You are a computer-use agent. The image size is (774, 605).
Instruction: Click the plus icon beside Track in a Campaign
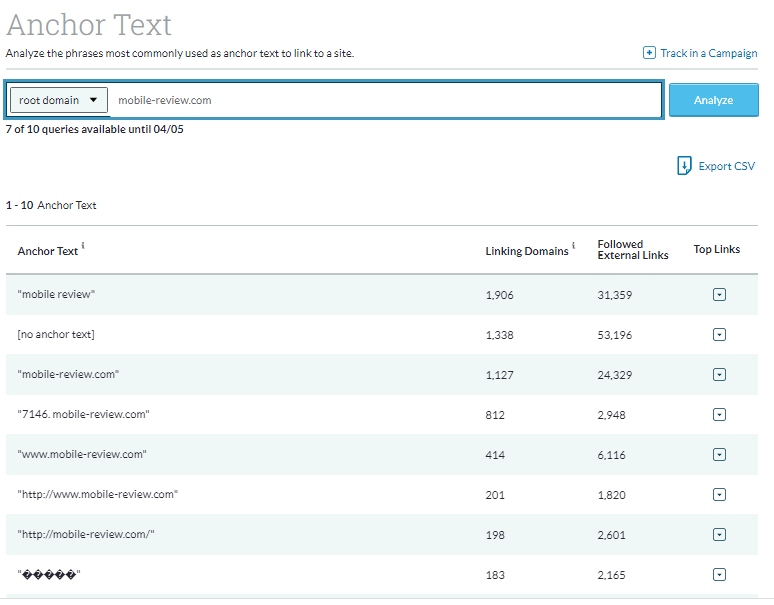649,52
